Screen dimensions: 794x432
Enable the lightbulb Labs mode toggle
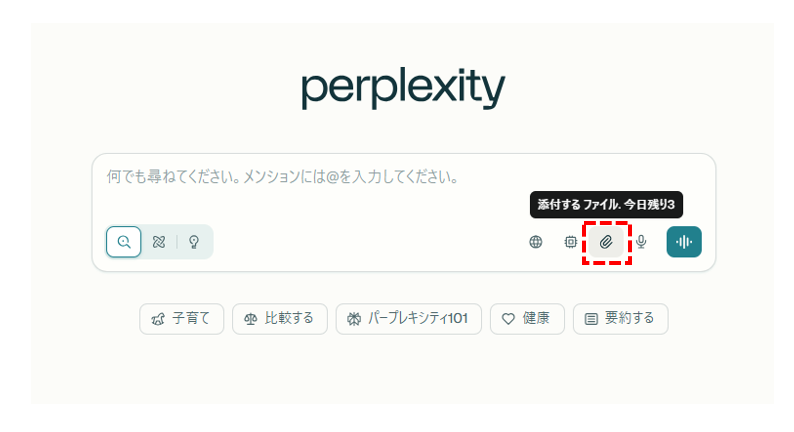coord(194,242)
